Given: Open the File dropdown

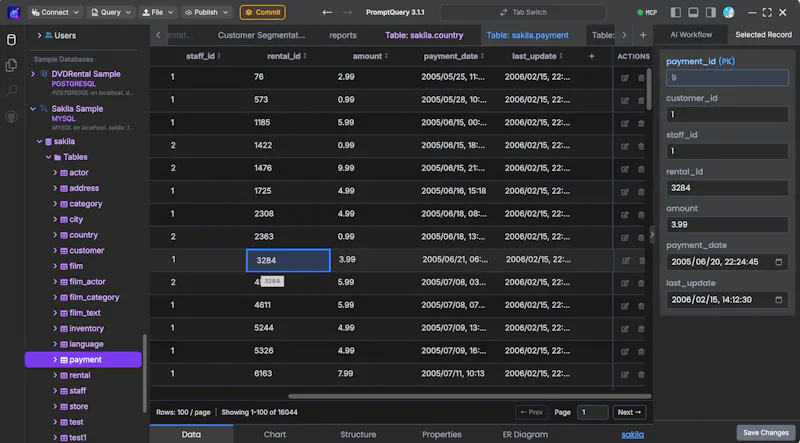Looking at the screenshot, I should point(158,12).
